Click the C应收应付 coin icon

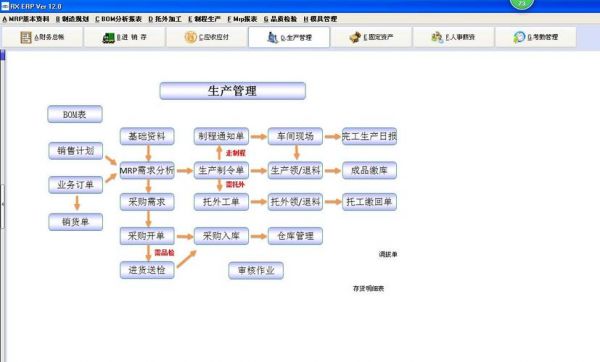(x=191, y=37)
